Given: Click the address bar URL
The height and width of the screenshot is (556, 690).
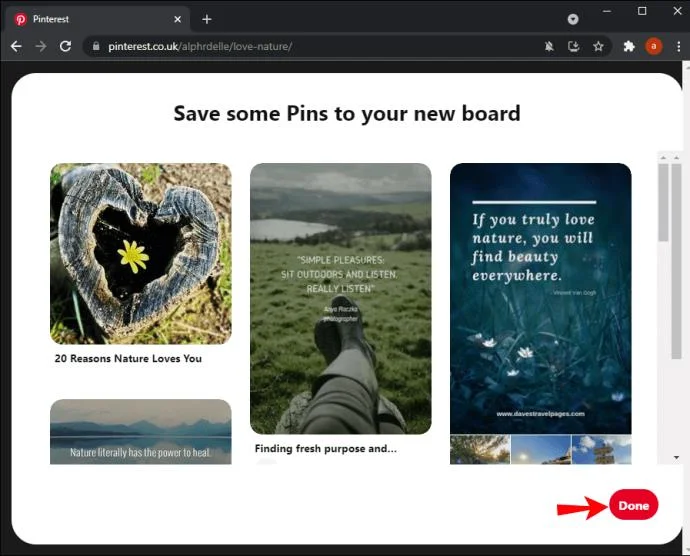Looking at the screenshot, I should click(200, 46).
